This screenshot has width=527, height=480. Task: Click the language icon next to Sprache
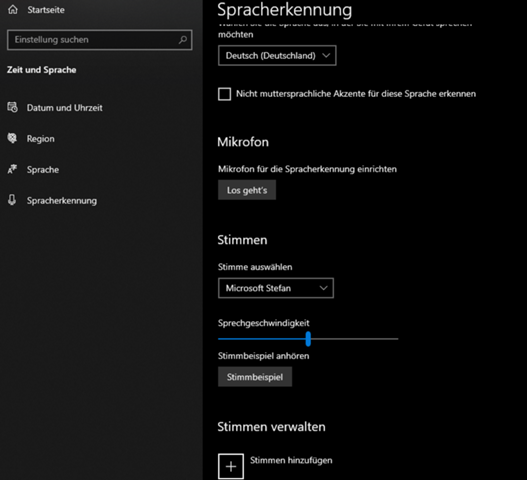(12, 169)
